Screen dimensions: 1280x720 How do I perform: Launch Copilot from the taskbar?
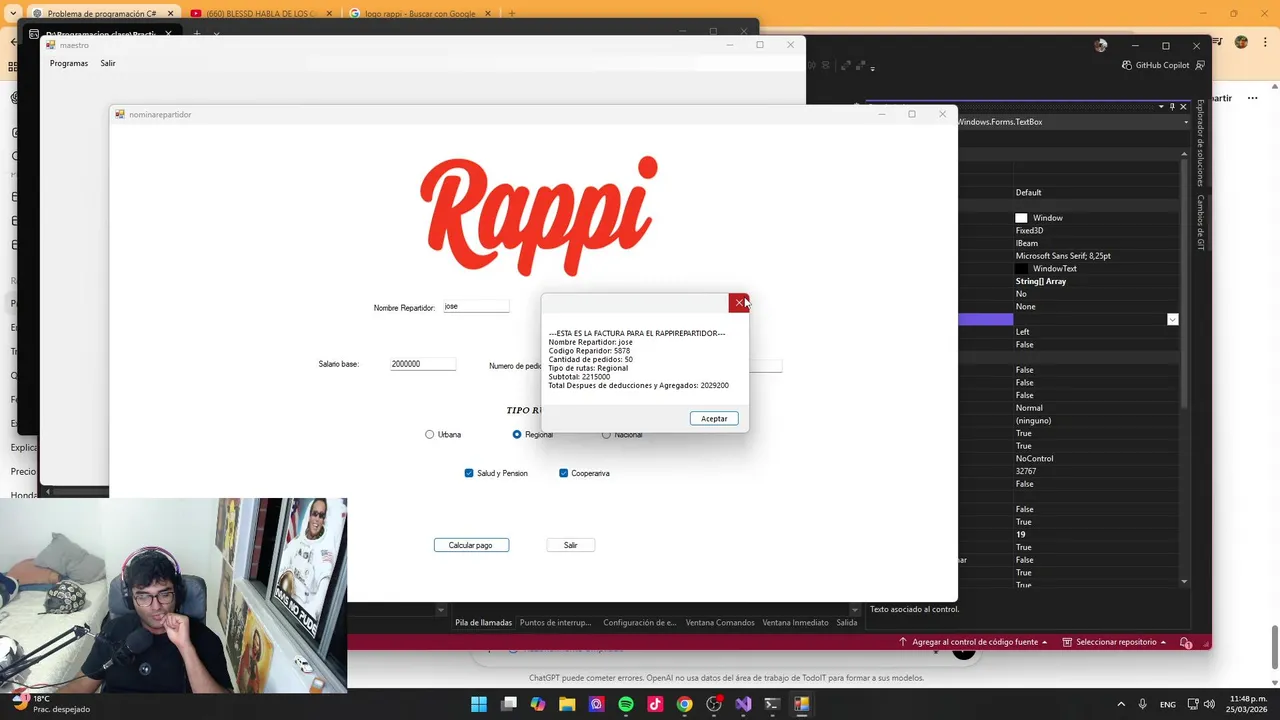[x=538, y=704]
